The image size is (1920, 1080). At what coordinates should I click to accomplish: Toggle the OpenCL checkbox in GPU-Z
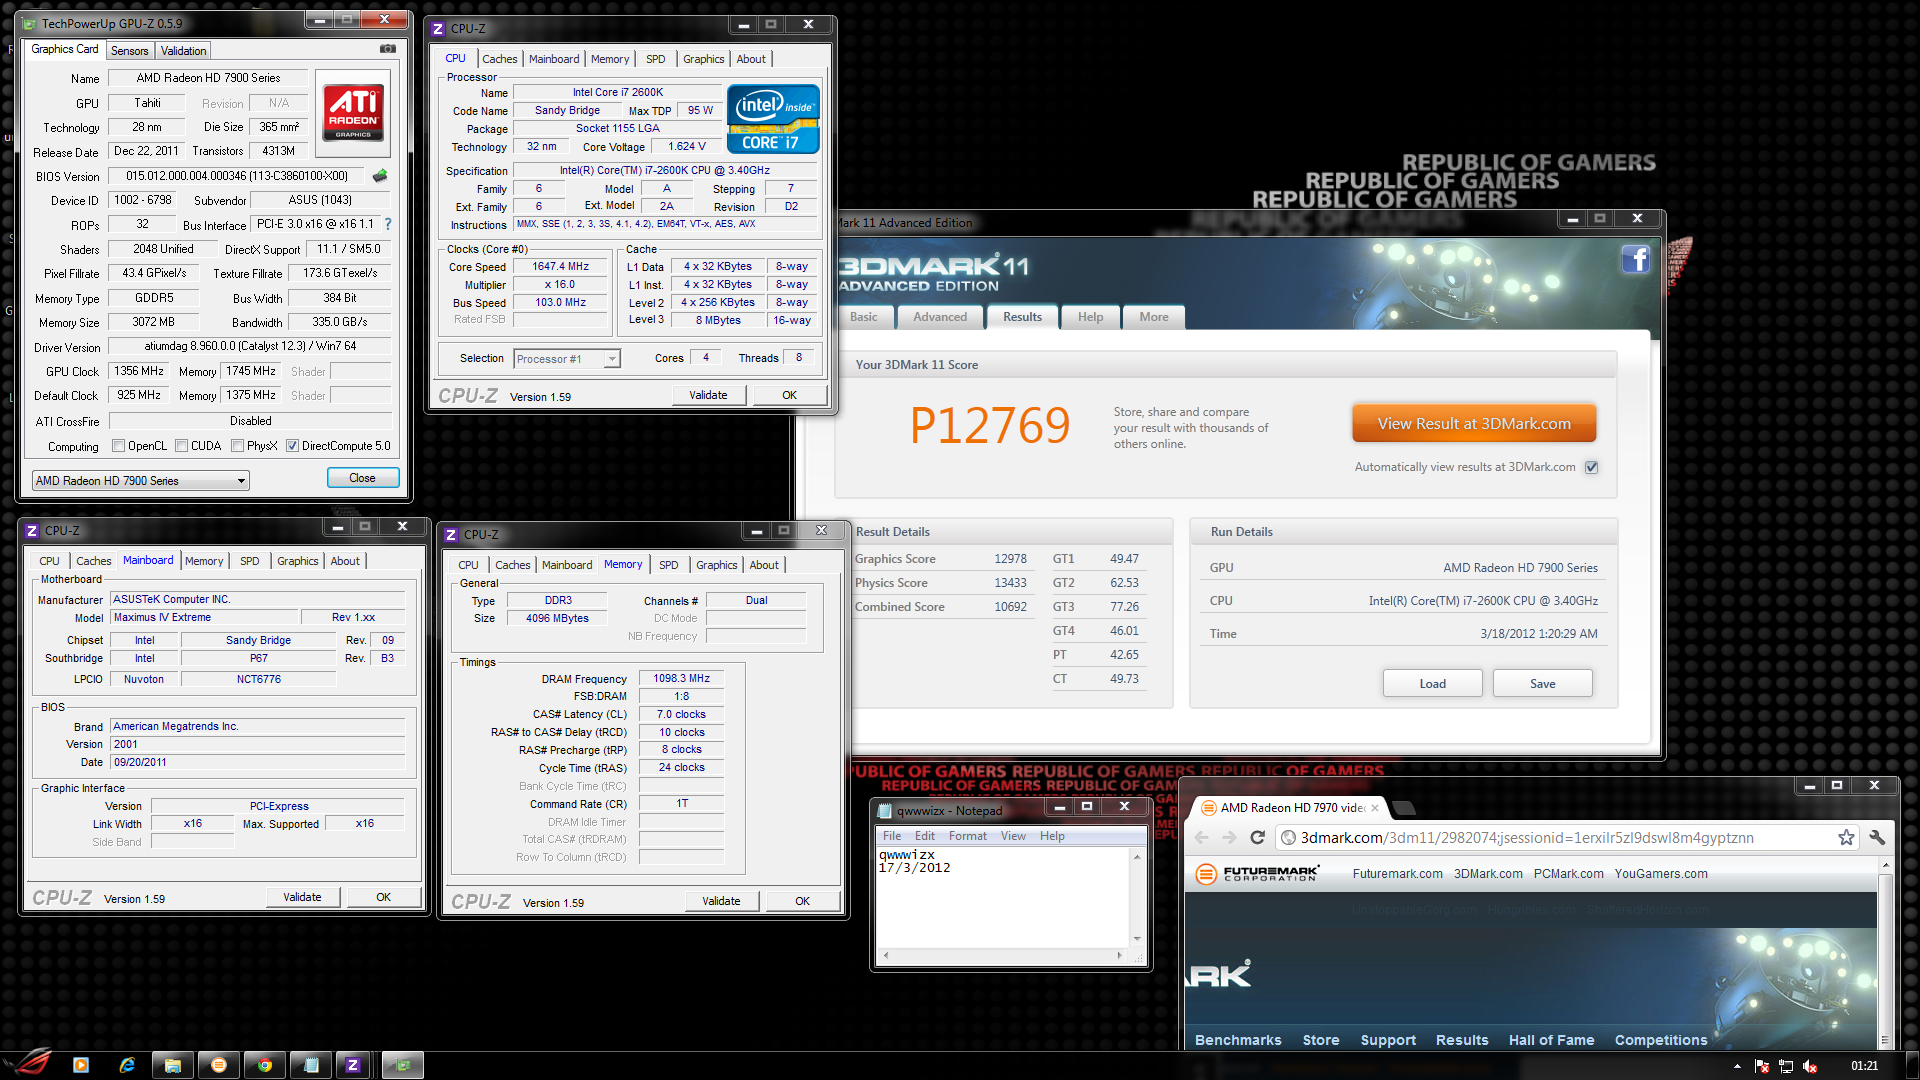point(119,446)
